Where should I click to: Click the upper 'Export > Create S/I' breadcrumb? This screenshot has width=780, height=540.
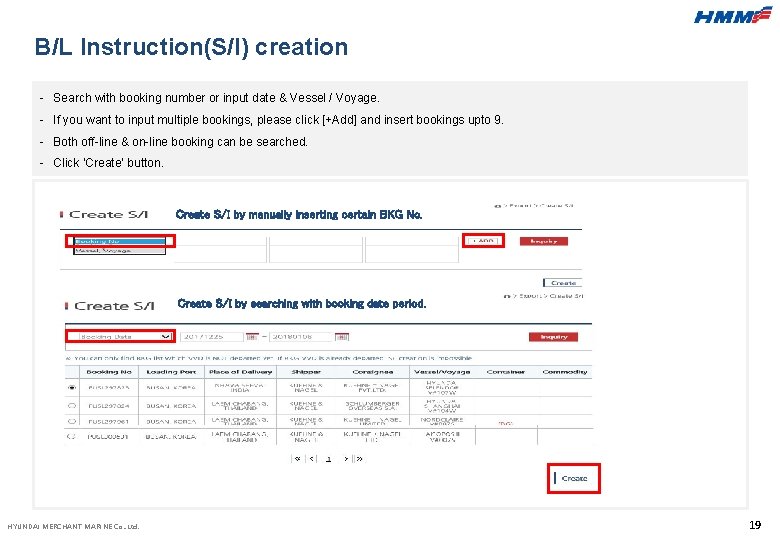tap(538, 205)
